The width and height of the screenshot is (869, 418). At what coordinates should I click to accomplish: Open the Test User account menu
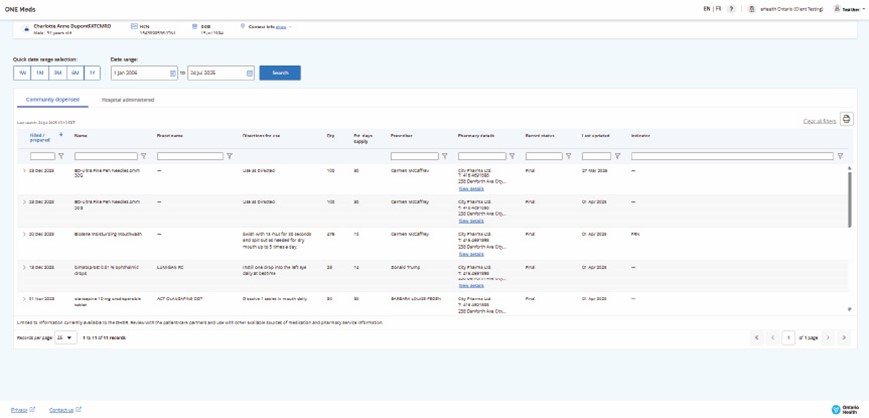(851, 9)
